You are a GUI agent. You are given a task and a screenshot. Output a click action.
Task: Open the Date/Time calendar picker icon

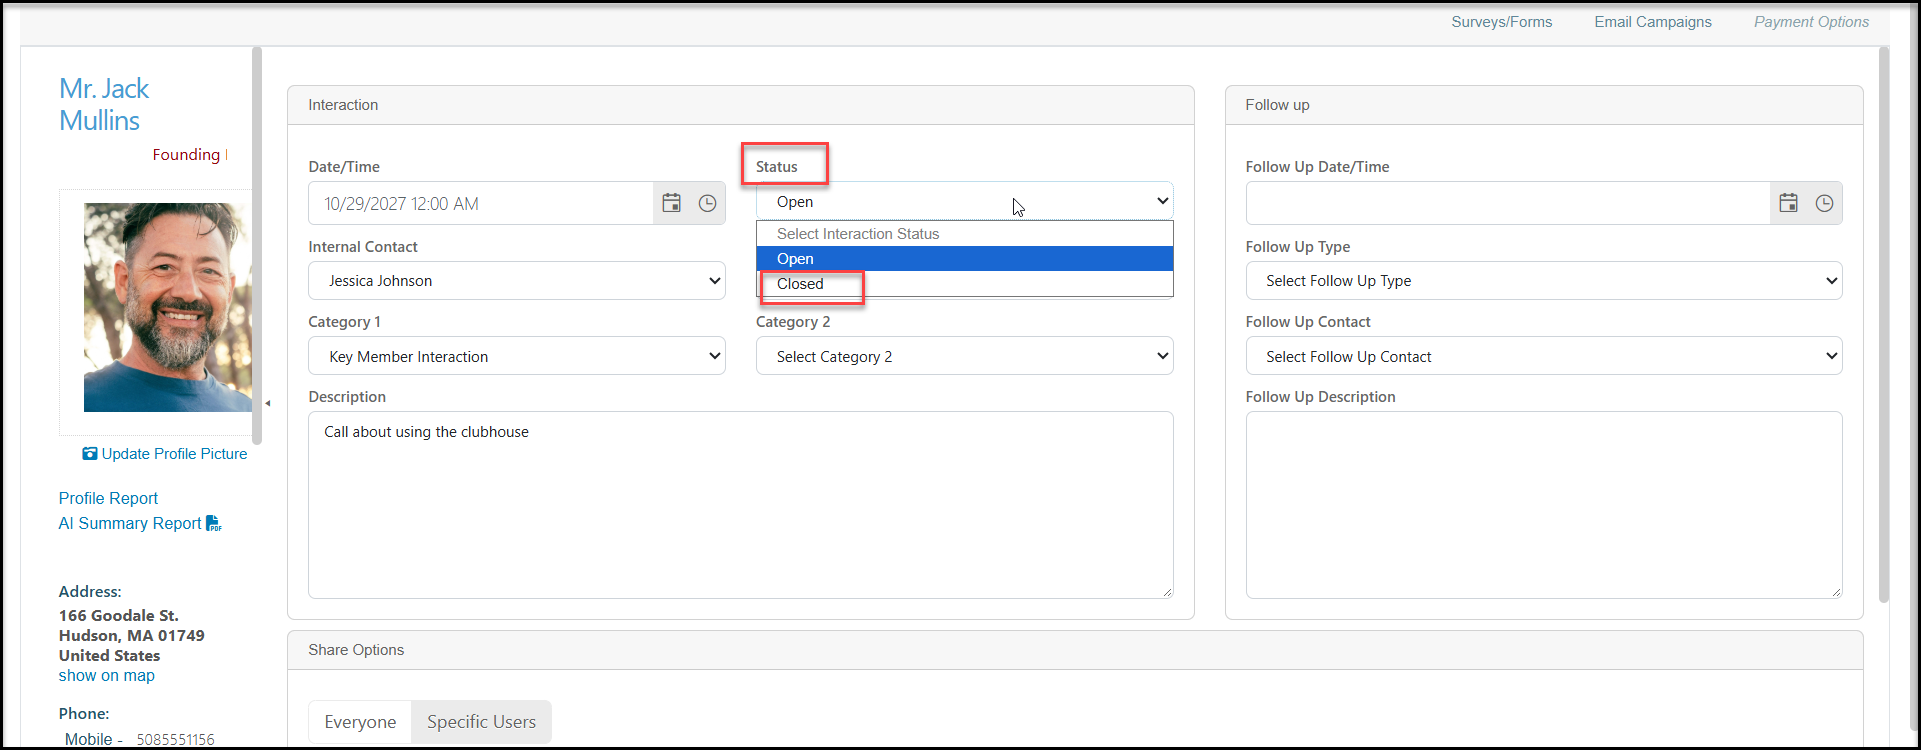point(672,203)
